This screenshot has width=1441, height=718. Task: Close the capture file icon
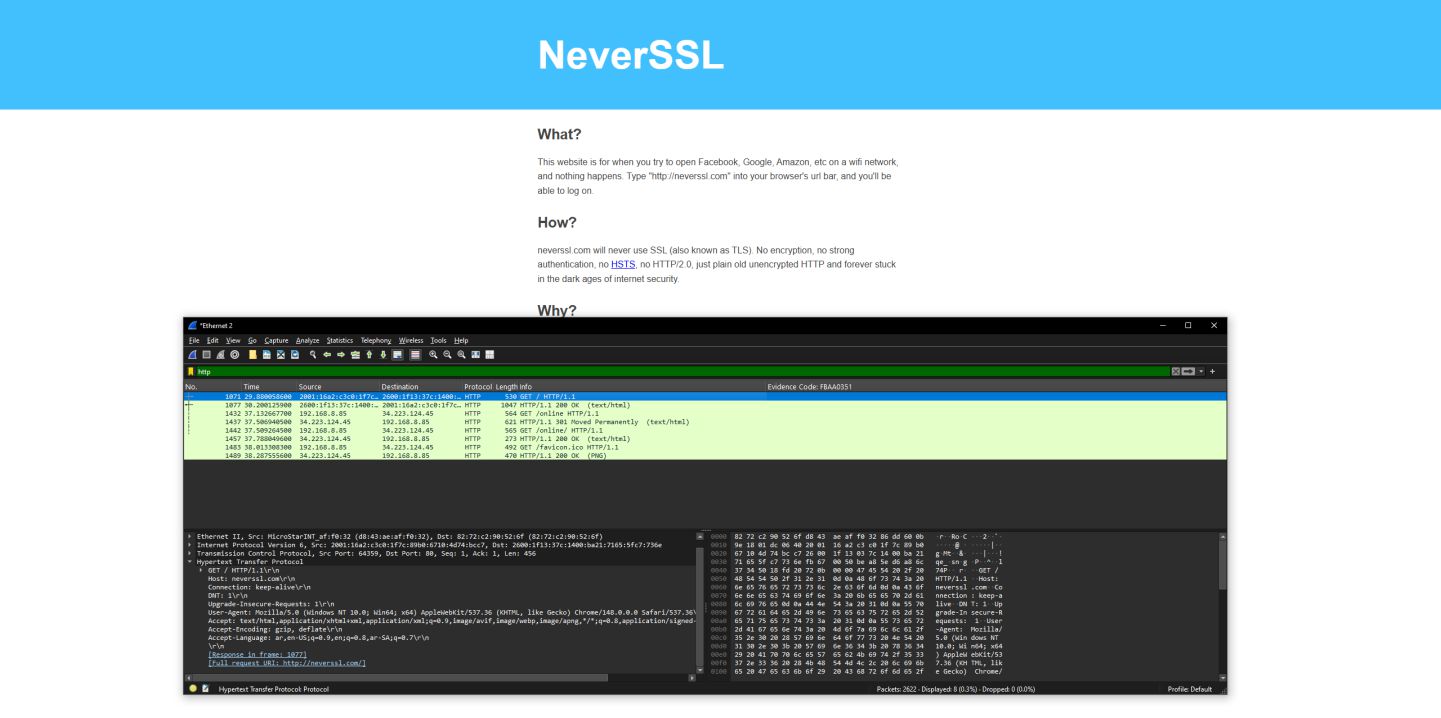coord(281,355)
